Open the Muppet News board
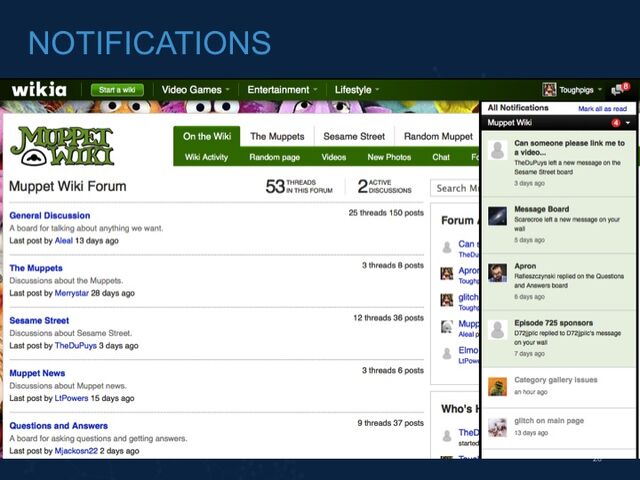 (37, 373)
